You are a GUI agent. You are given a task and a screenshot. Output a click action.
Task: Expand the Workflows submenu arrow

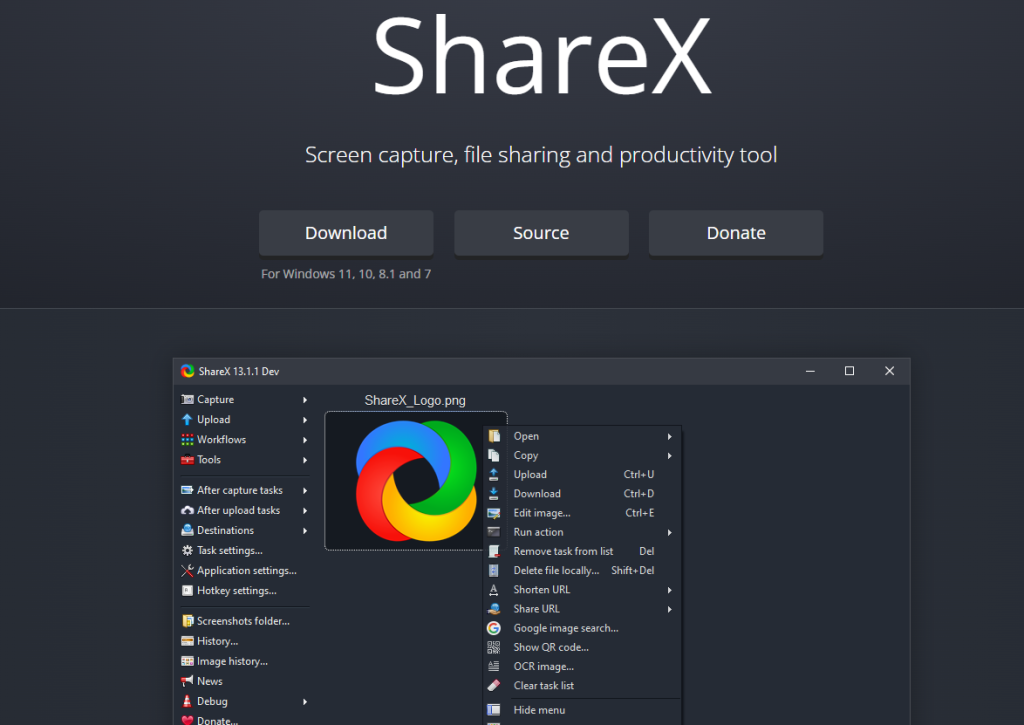(x=305, y=440)
